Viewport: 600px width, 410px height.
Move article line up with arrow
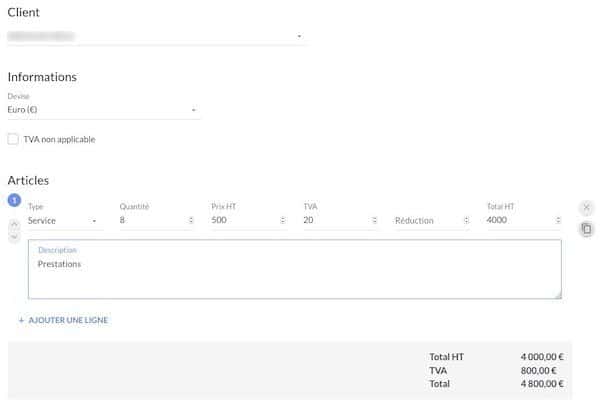14,224
